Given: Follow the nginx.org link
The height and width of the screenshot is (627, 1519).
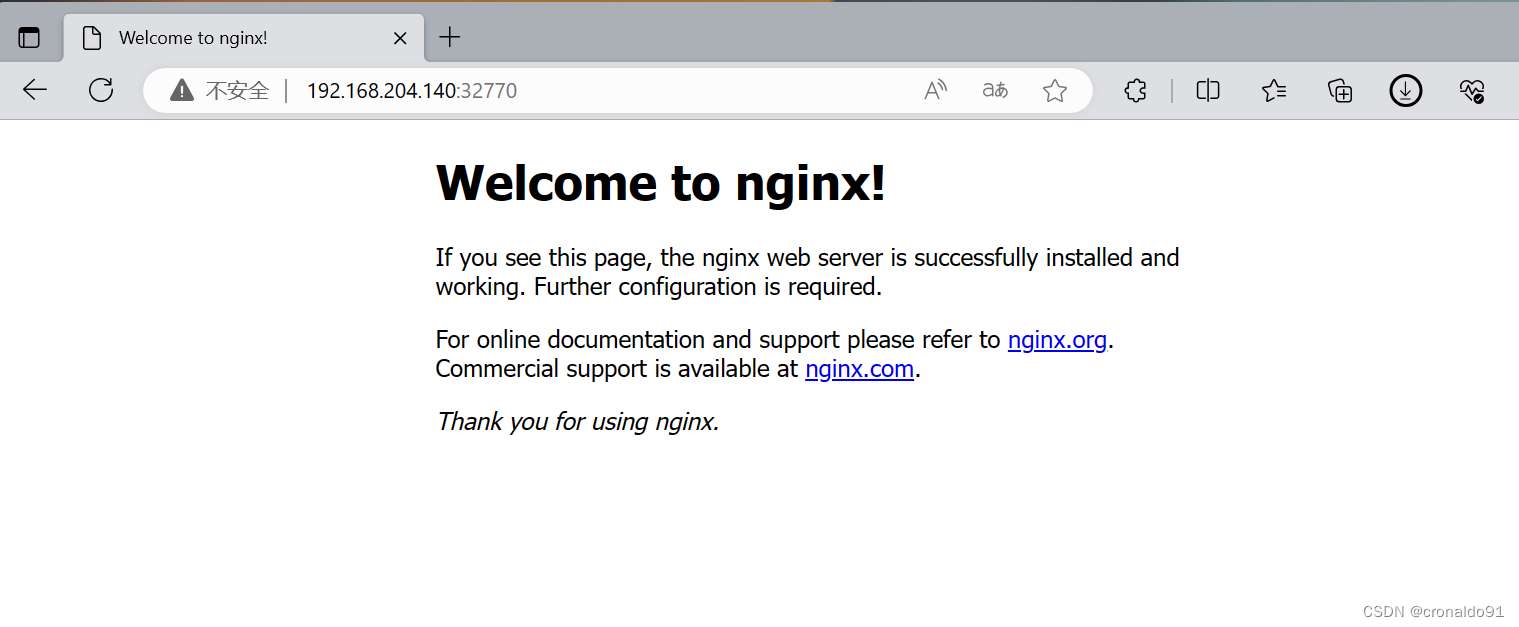Looking at the screenshot, I should (1057, 340).
